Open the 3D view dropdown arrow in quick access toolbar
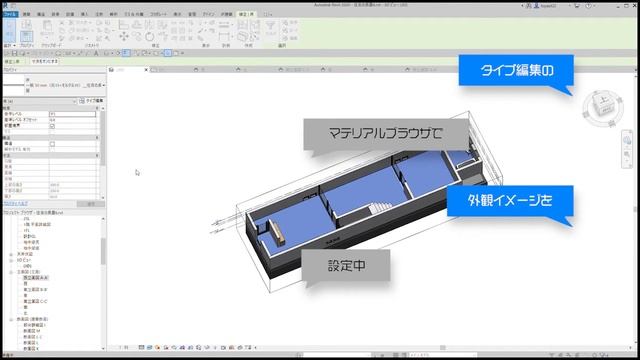Screen dimensions: 640x360 111,53
